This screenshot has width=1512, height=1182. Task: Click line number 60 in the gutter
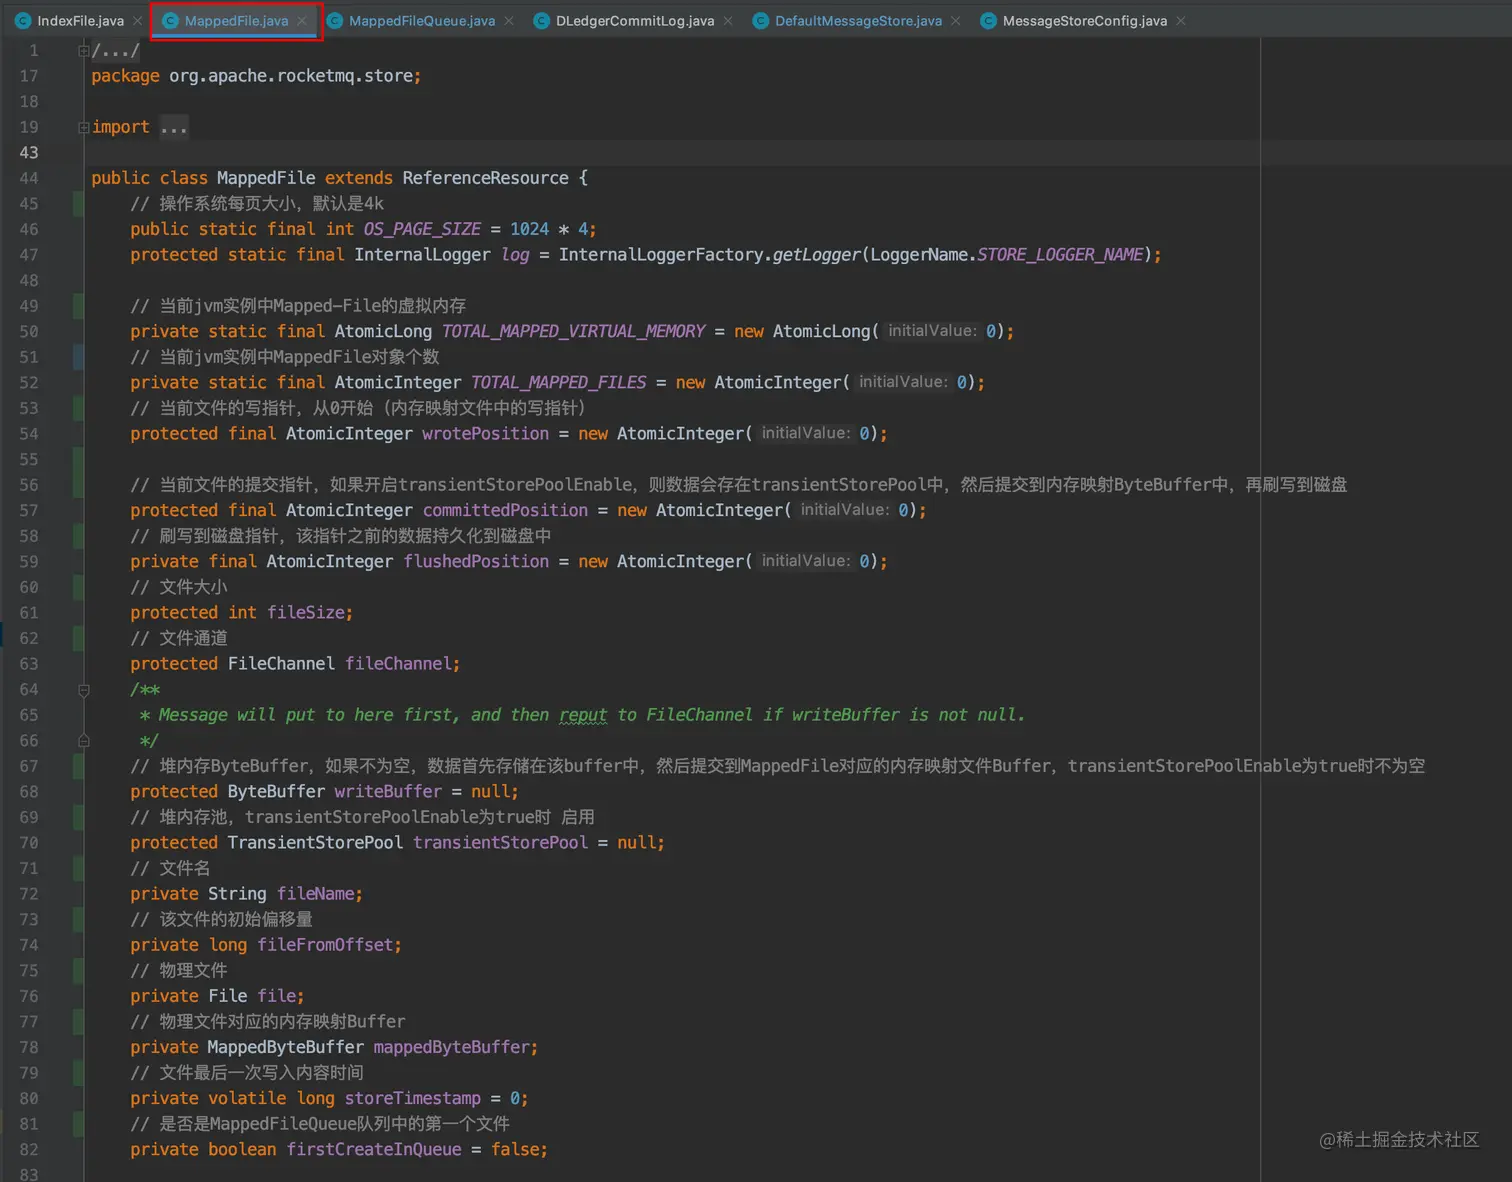coord(29,587)
